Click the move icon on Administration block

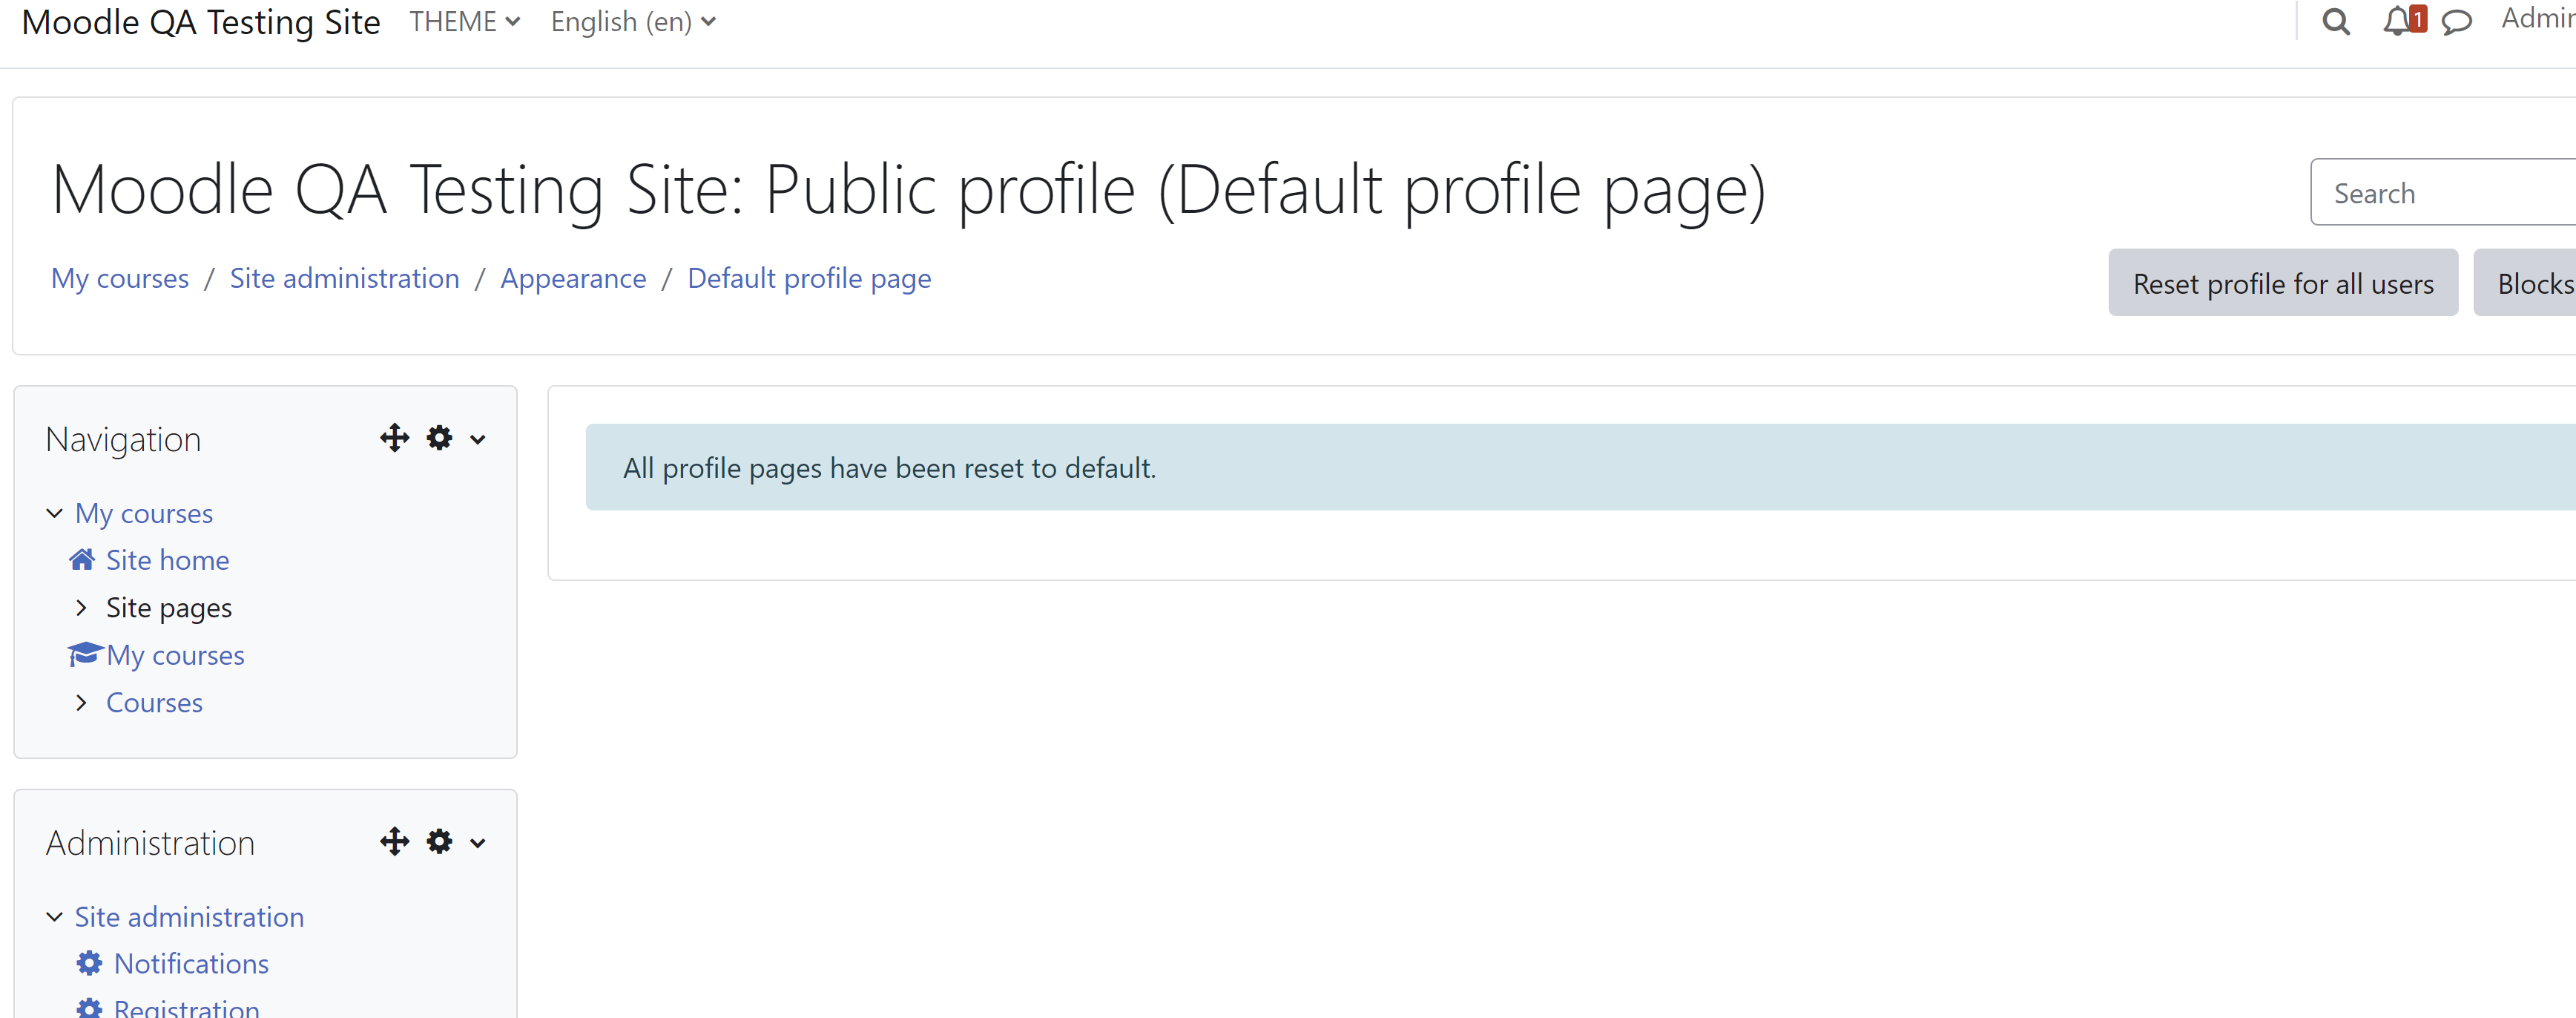pyautogui.click(x=394, y=842)
